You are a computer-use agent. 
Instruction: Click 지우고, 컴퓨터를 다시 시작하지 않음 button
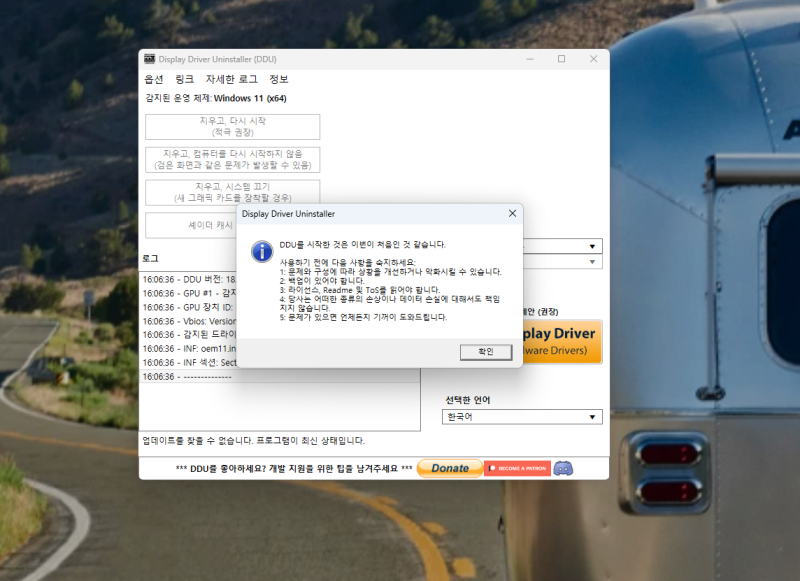tap(233, 159)
